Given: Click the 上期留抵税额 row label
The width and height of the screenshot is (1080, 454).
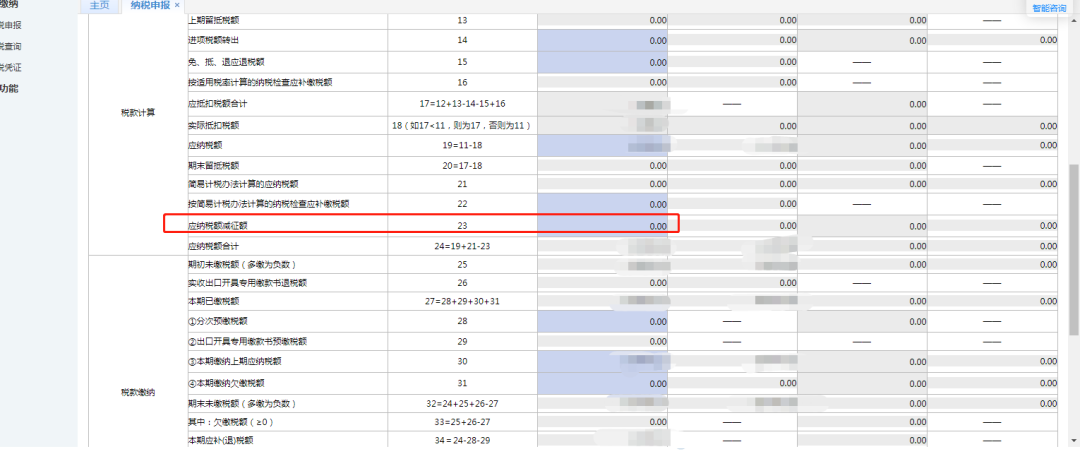Looking at the screenshot, I should click(214, 21).
